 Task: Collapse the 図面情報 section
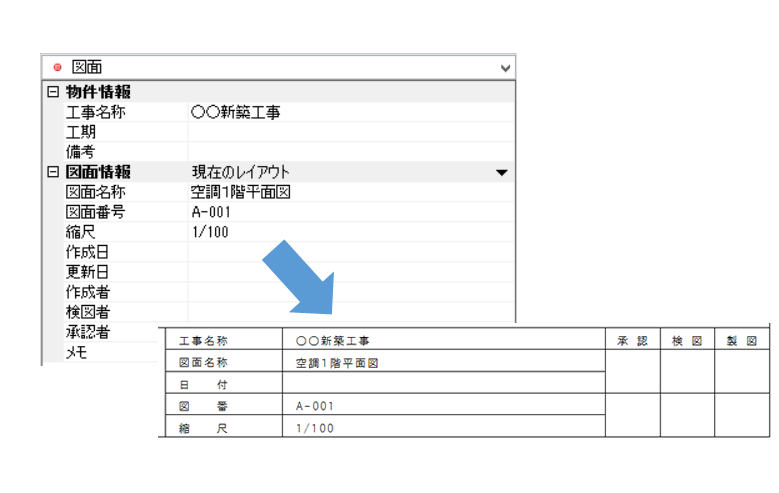pyautogui.click(x=53, y=172)
